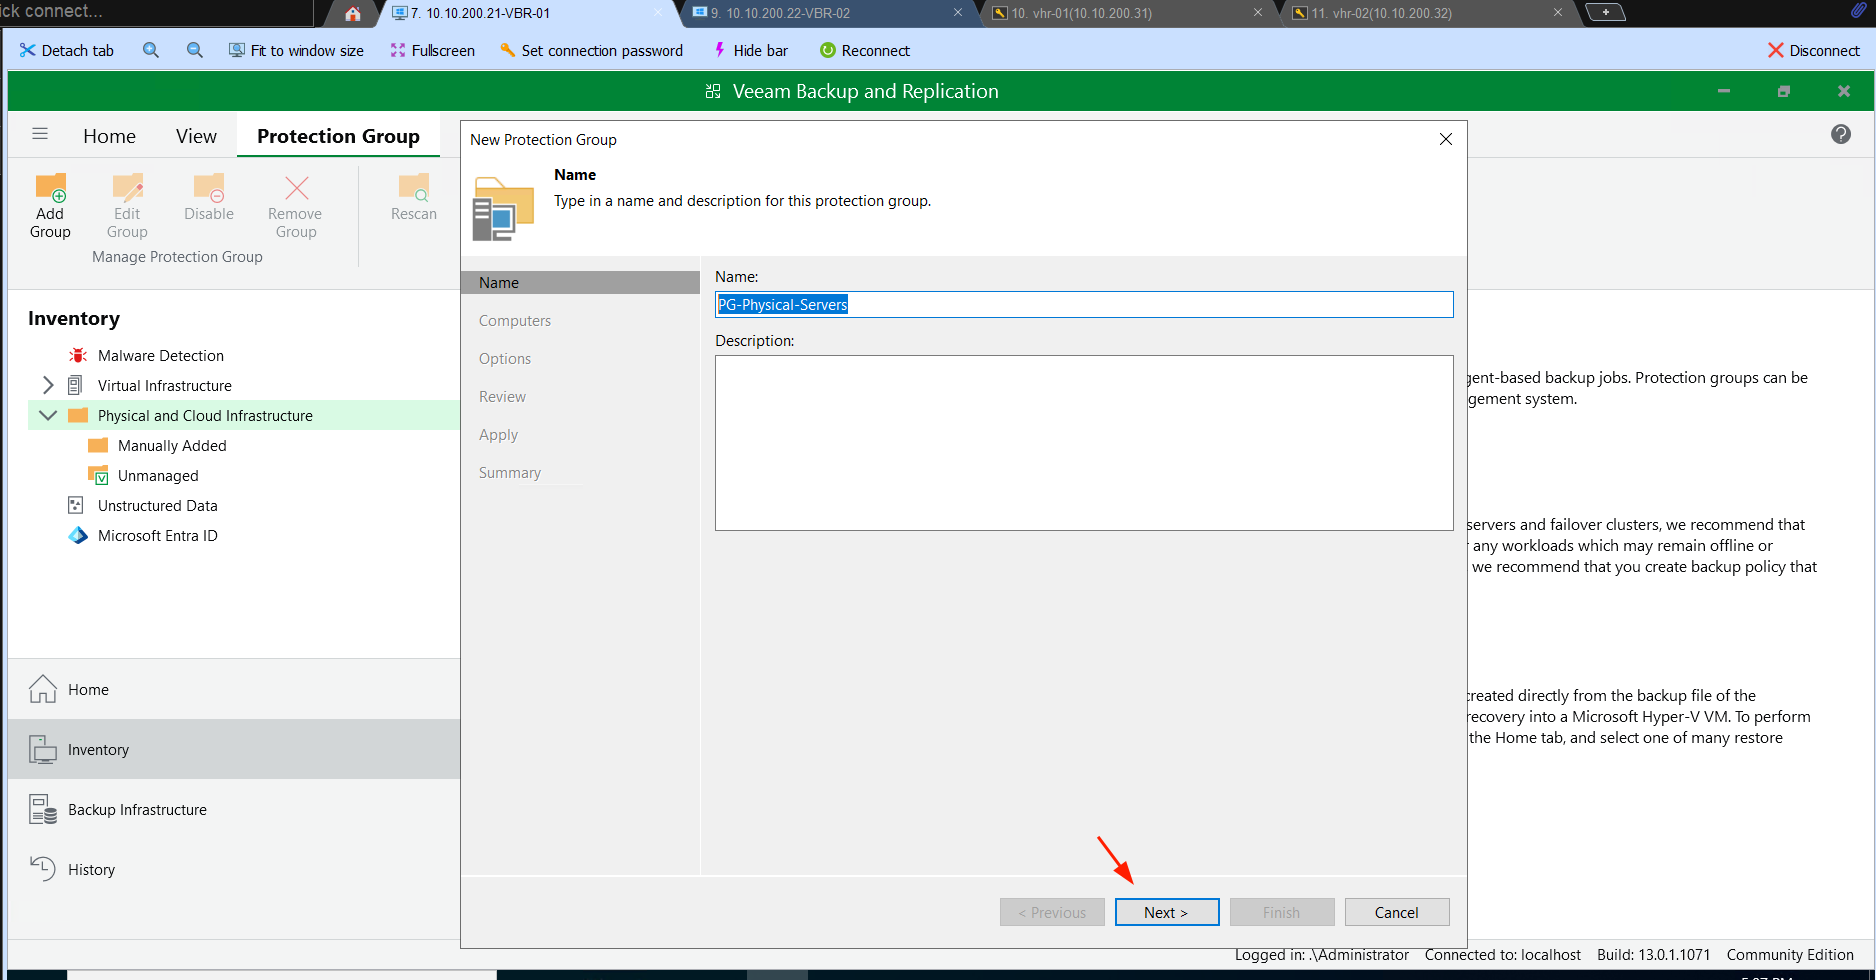1876x980 pixels.
Task: Select the Apply wizard step
Action: coord(498,435)
